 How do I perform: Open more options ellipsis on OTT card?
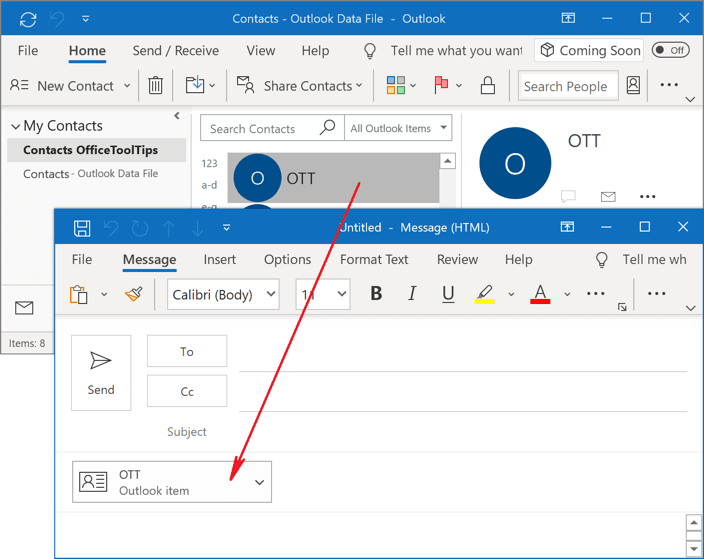(647, 196)
